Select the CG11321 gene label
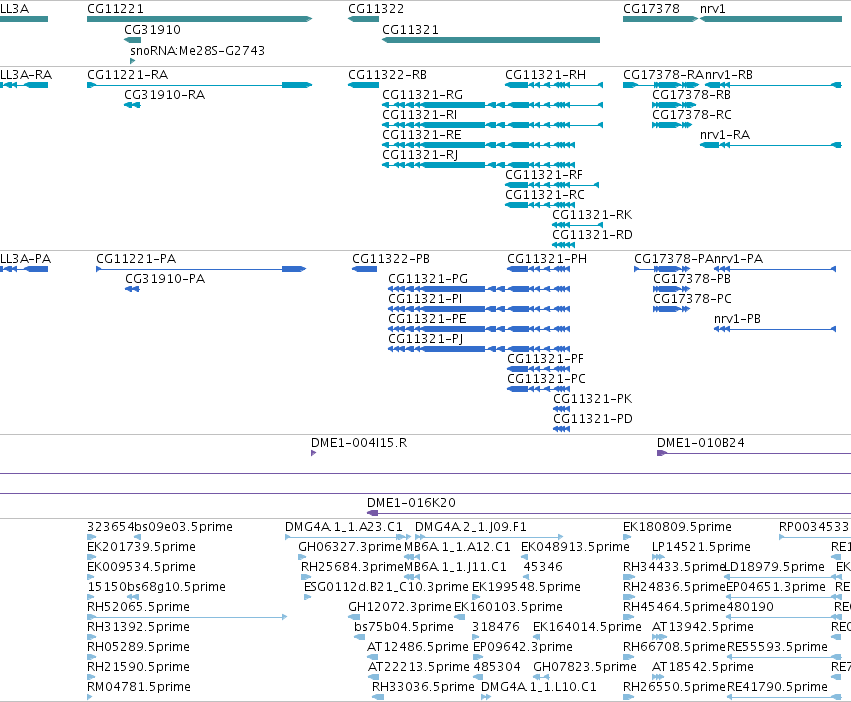The width and height of the screenshot is (851, 702). pyautogui.click(x=410, y=29)
